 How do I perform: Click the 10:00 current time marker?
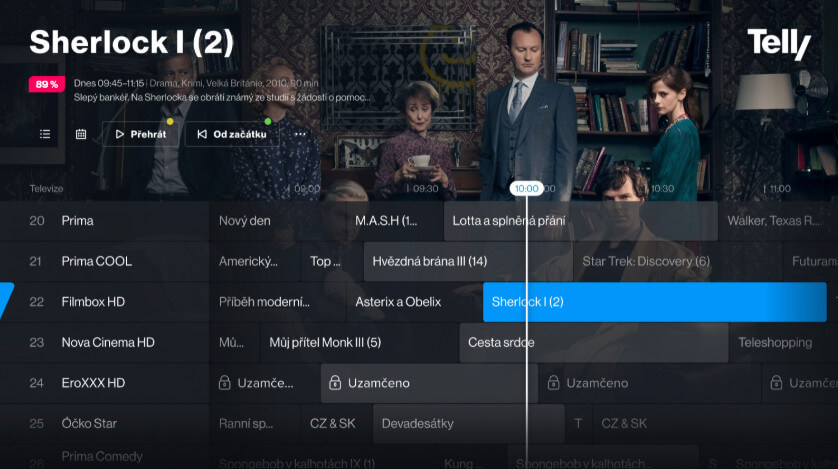pyautogui.click(x=526, y=189)
